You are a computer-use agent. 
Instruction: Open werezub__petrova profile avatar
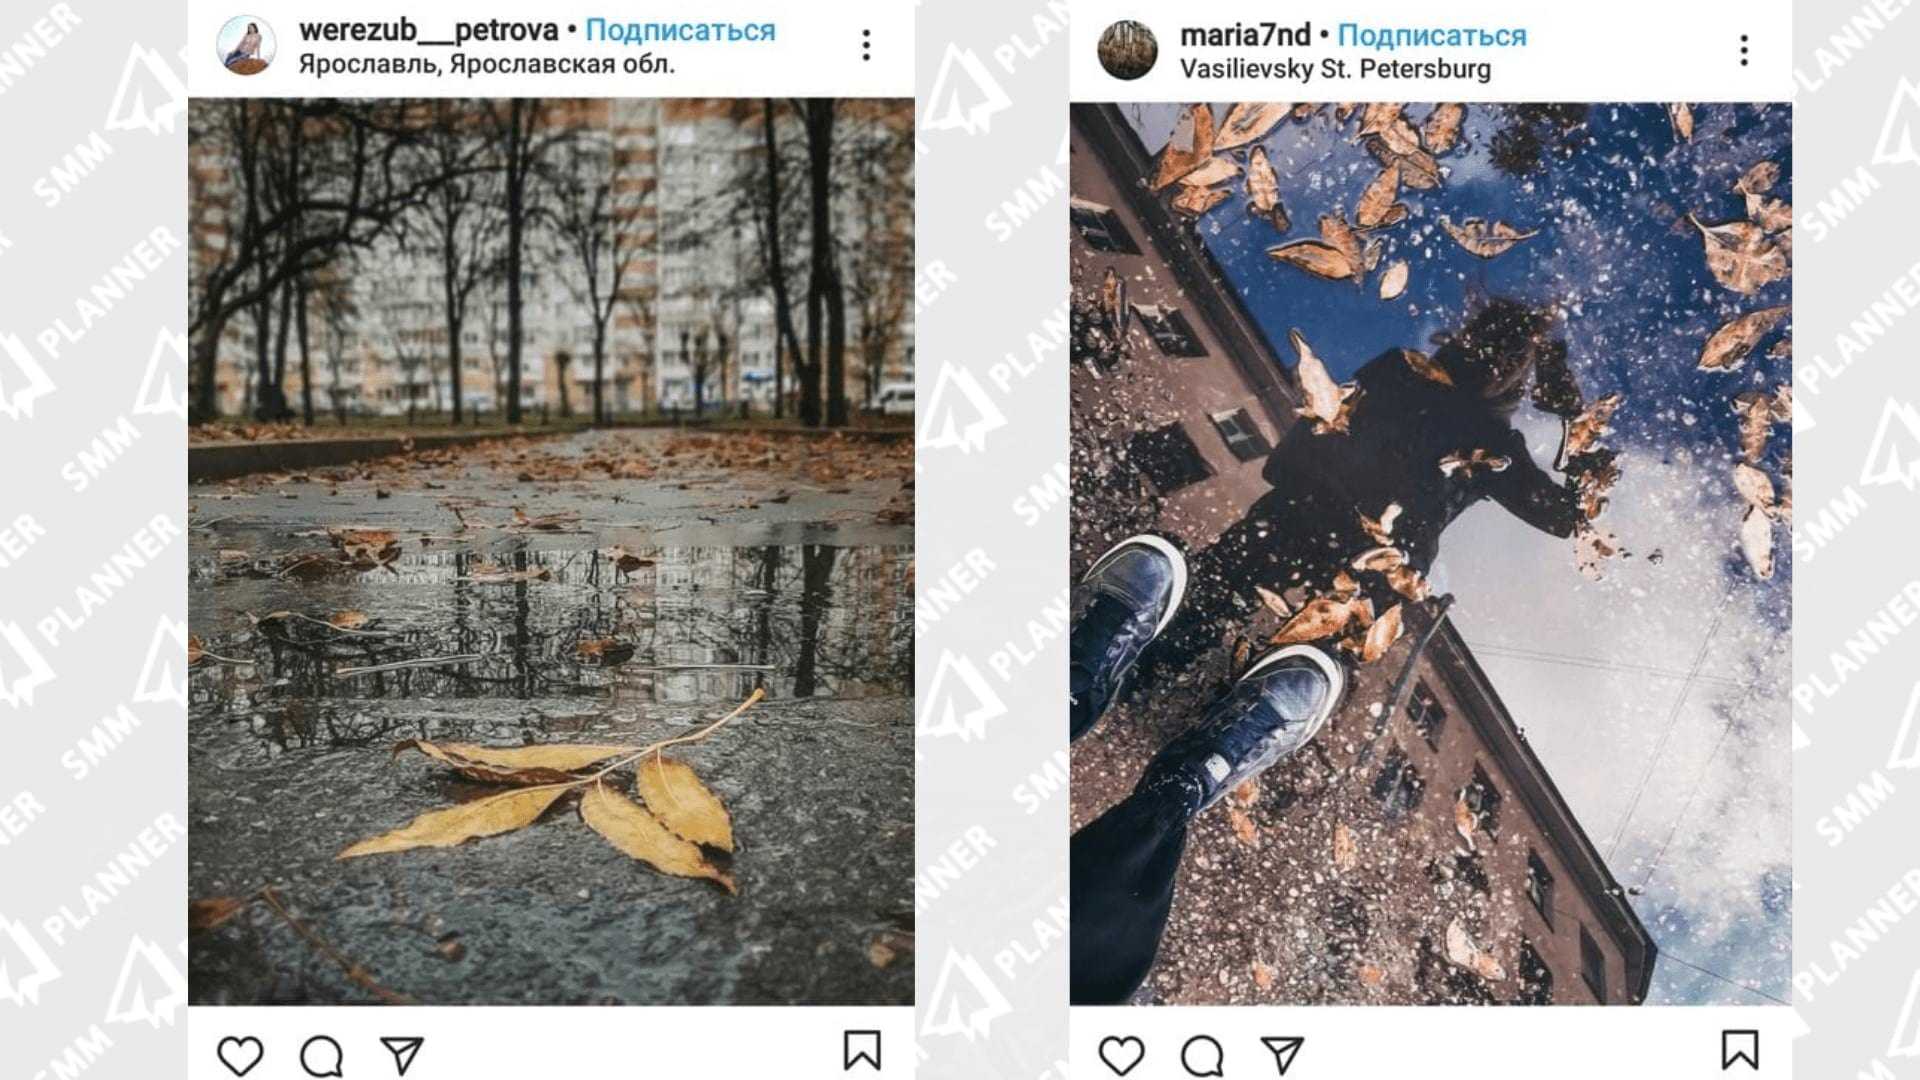246,46
